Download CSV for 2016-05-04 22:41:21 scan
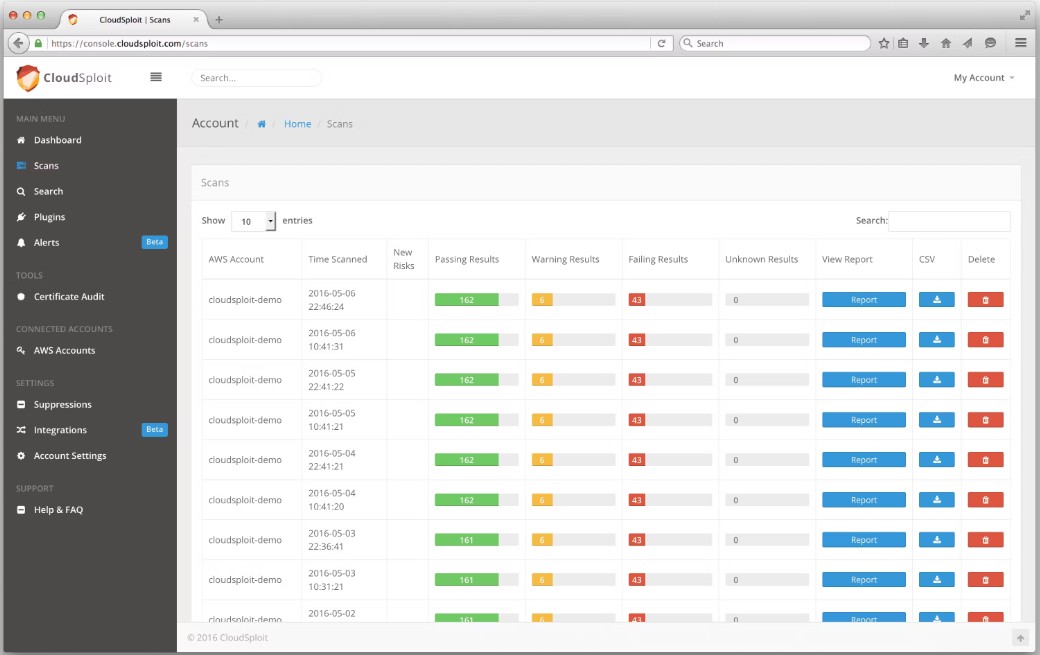Screen dimensions: 1040x655 click(937, 459)
